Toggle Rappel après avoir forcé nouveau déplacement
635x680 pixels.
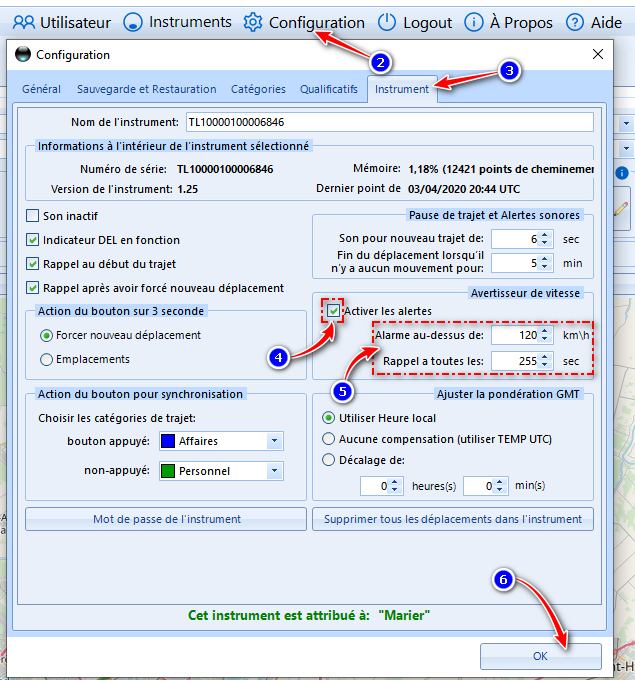(x=33, y=288)
